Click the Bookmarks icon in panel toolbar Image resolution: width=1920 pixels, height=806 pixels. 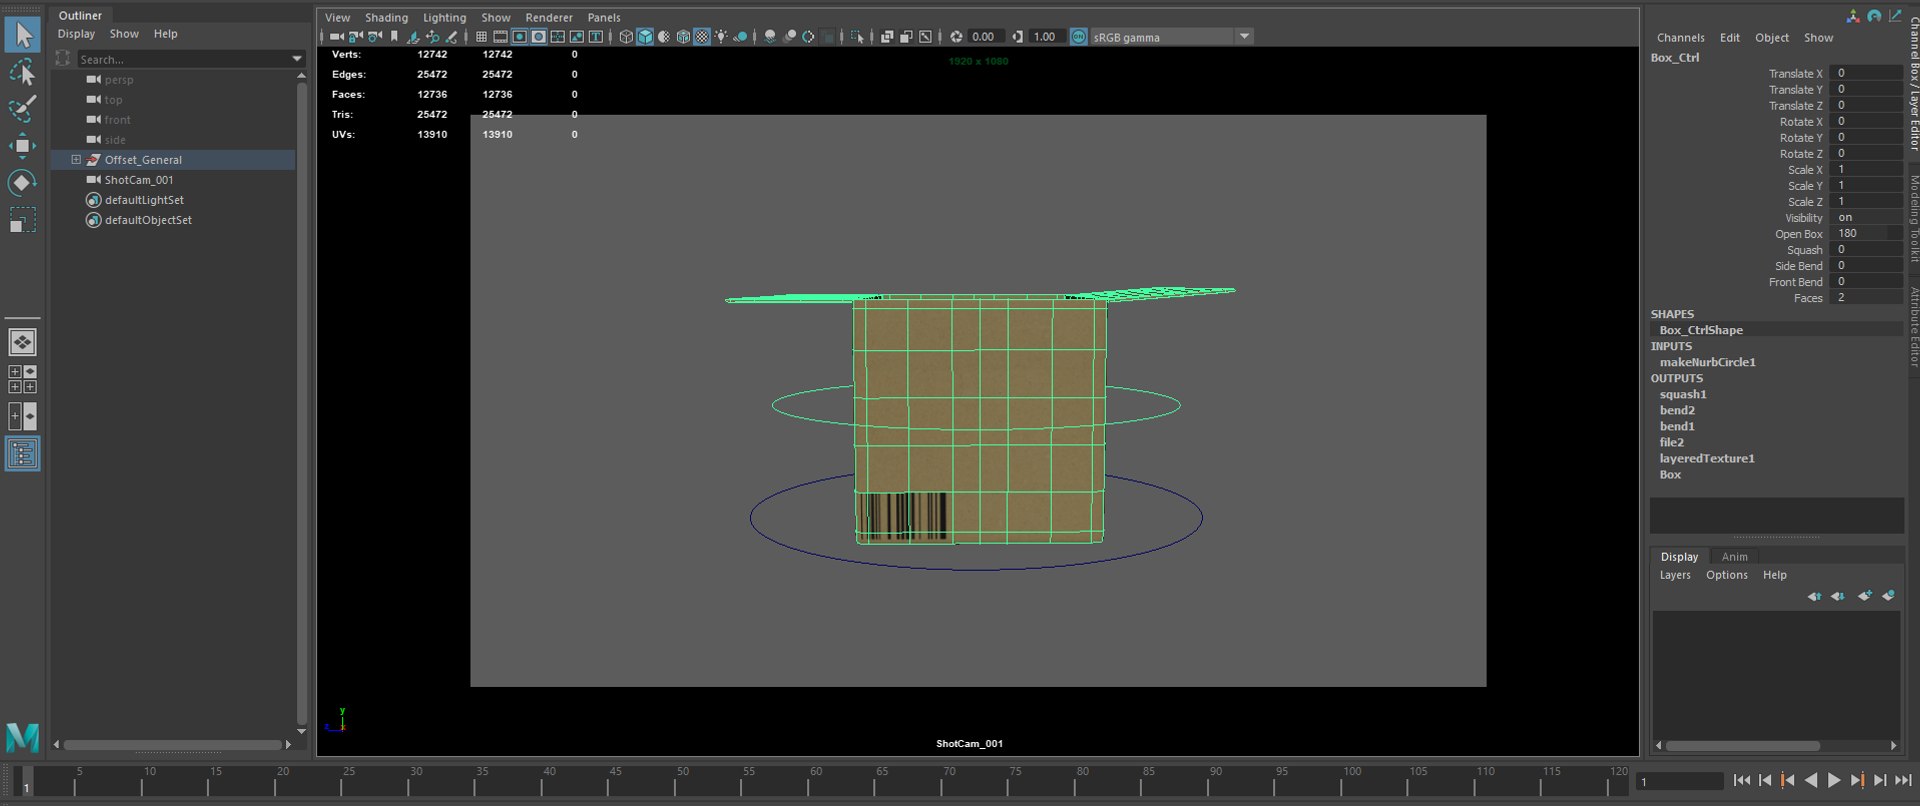coord(394,37)
